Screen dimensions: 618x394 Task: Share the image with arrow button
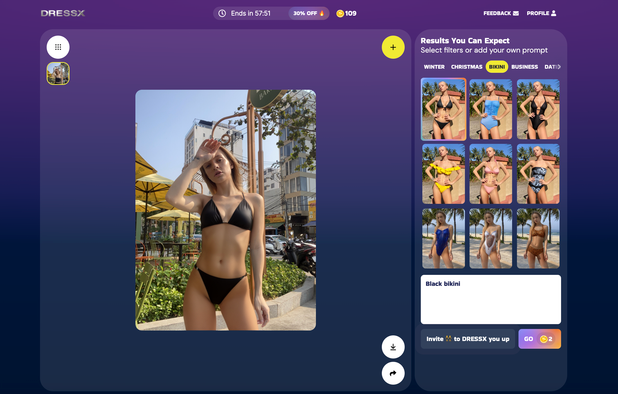pos(393,373)
